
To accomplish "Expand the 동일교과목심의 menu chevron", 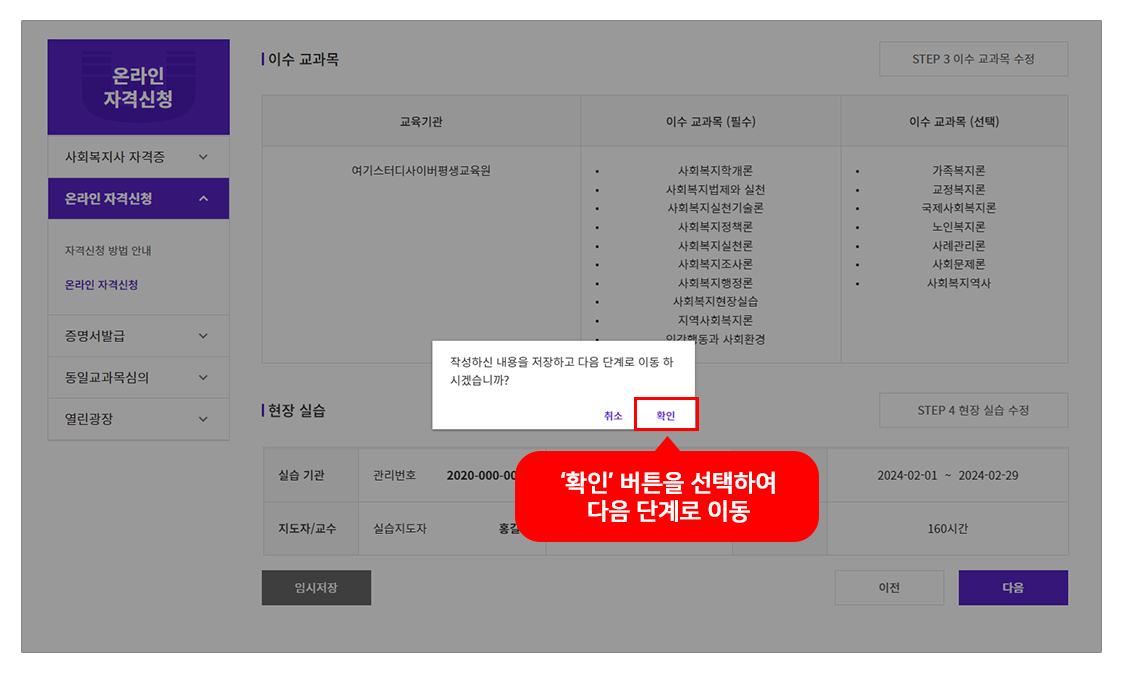I will pos(203,378).
